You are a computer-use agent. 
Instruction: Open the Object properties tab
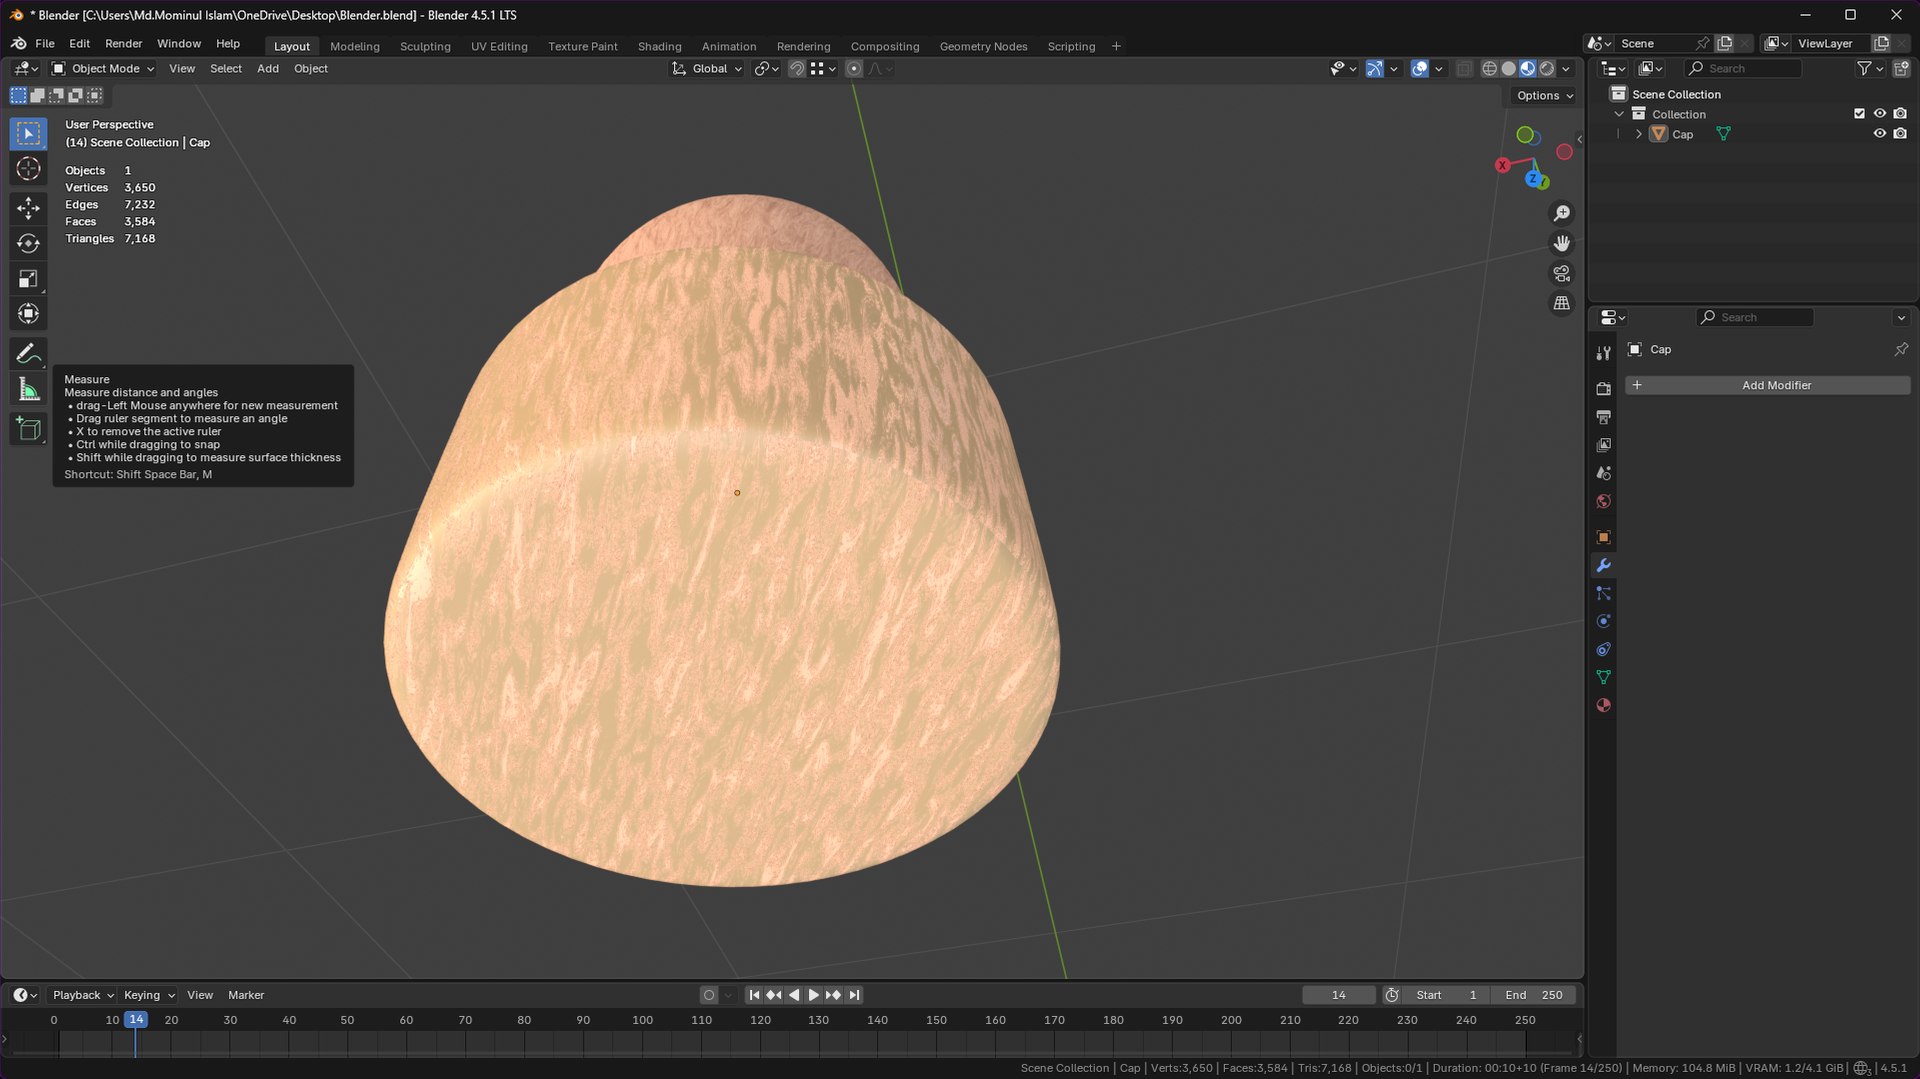1603,537
